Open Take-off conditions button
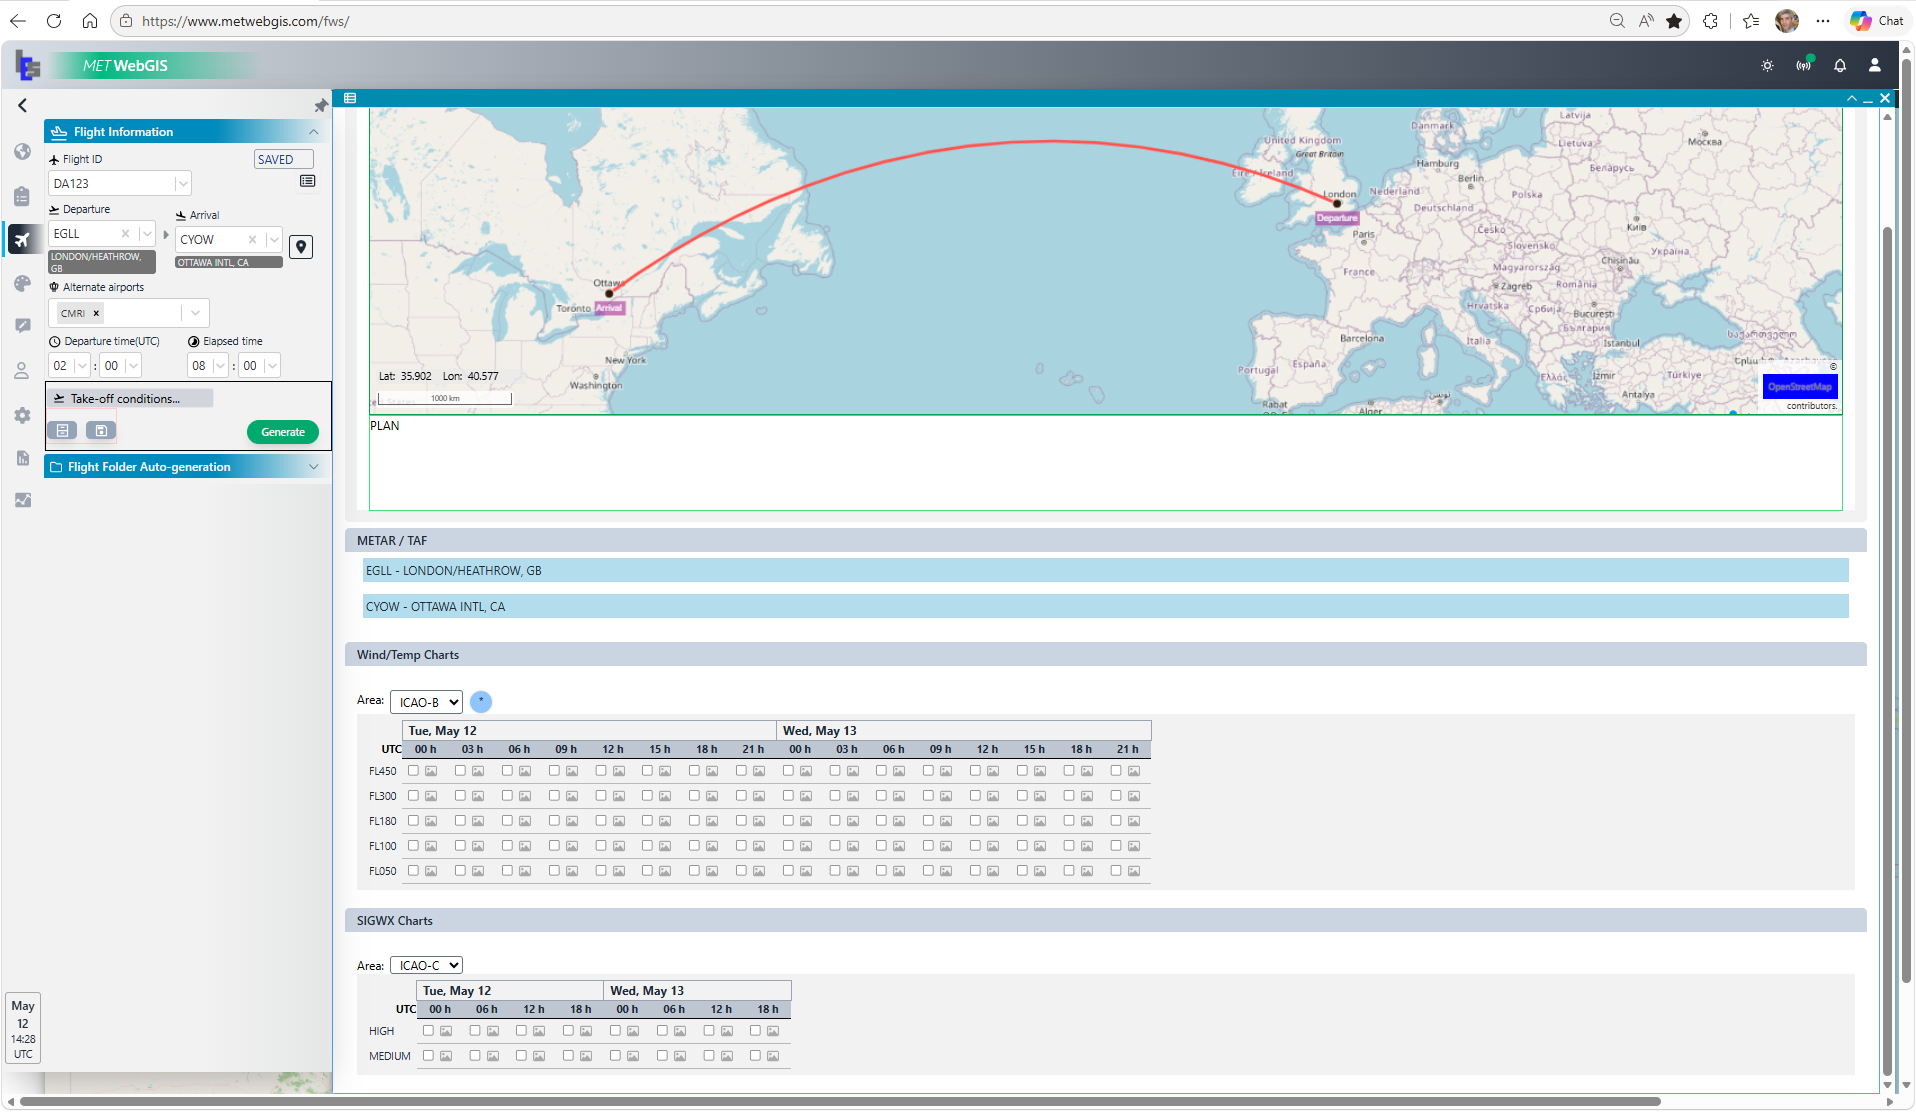Screen dimensions: 1916x1112 point(130,399)
